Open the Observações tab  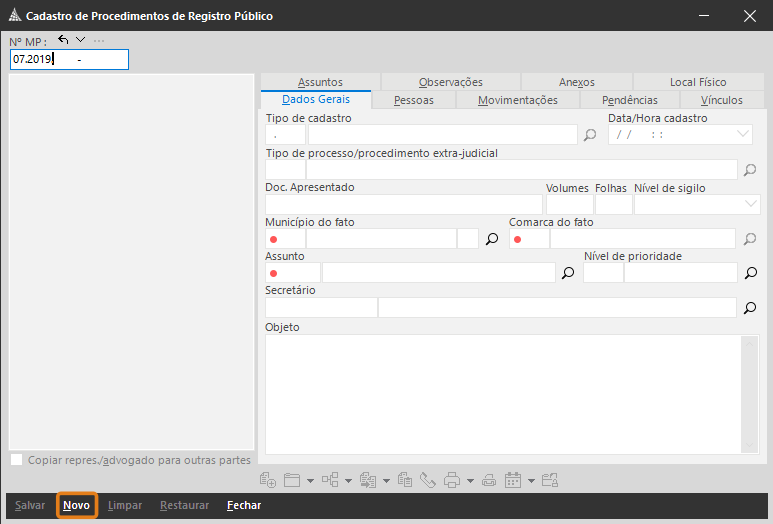pos(451,82)
